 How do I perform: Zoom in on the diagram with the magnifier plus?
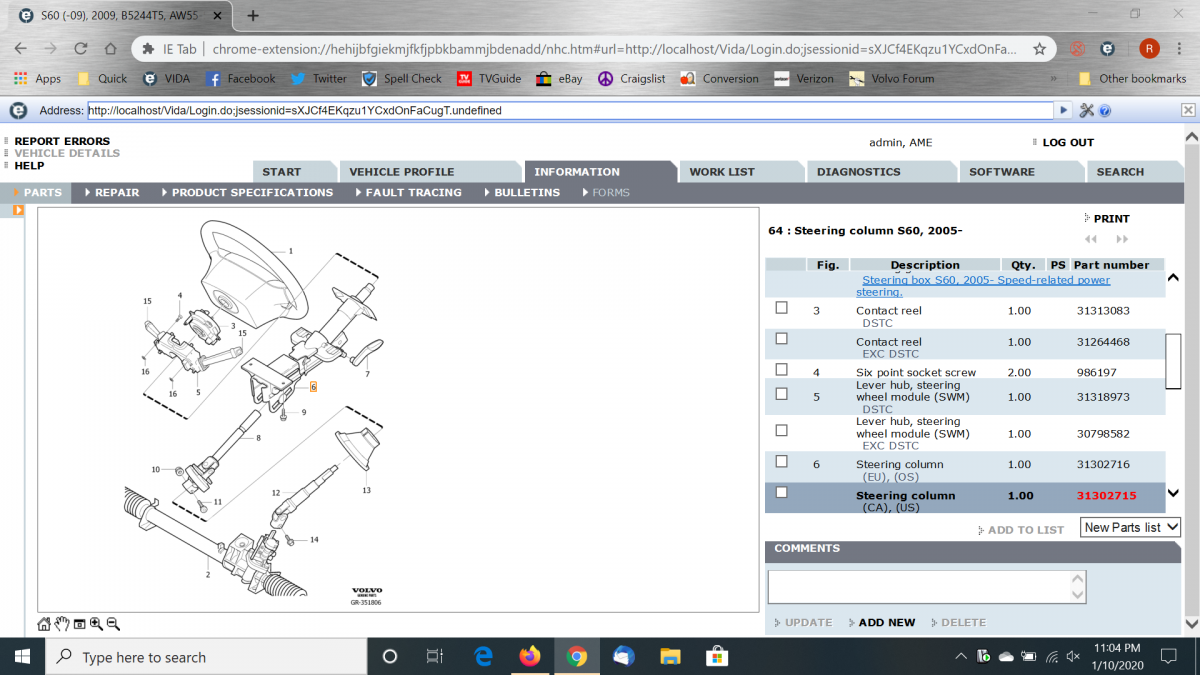tap(96, 624)
